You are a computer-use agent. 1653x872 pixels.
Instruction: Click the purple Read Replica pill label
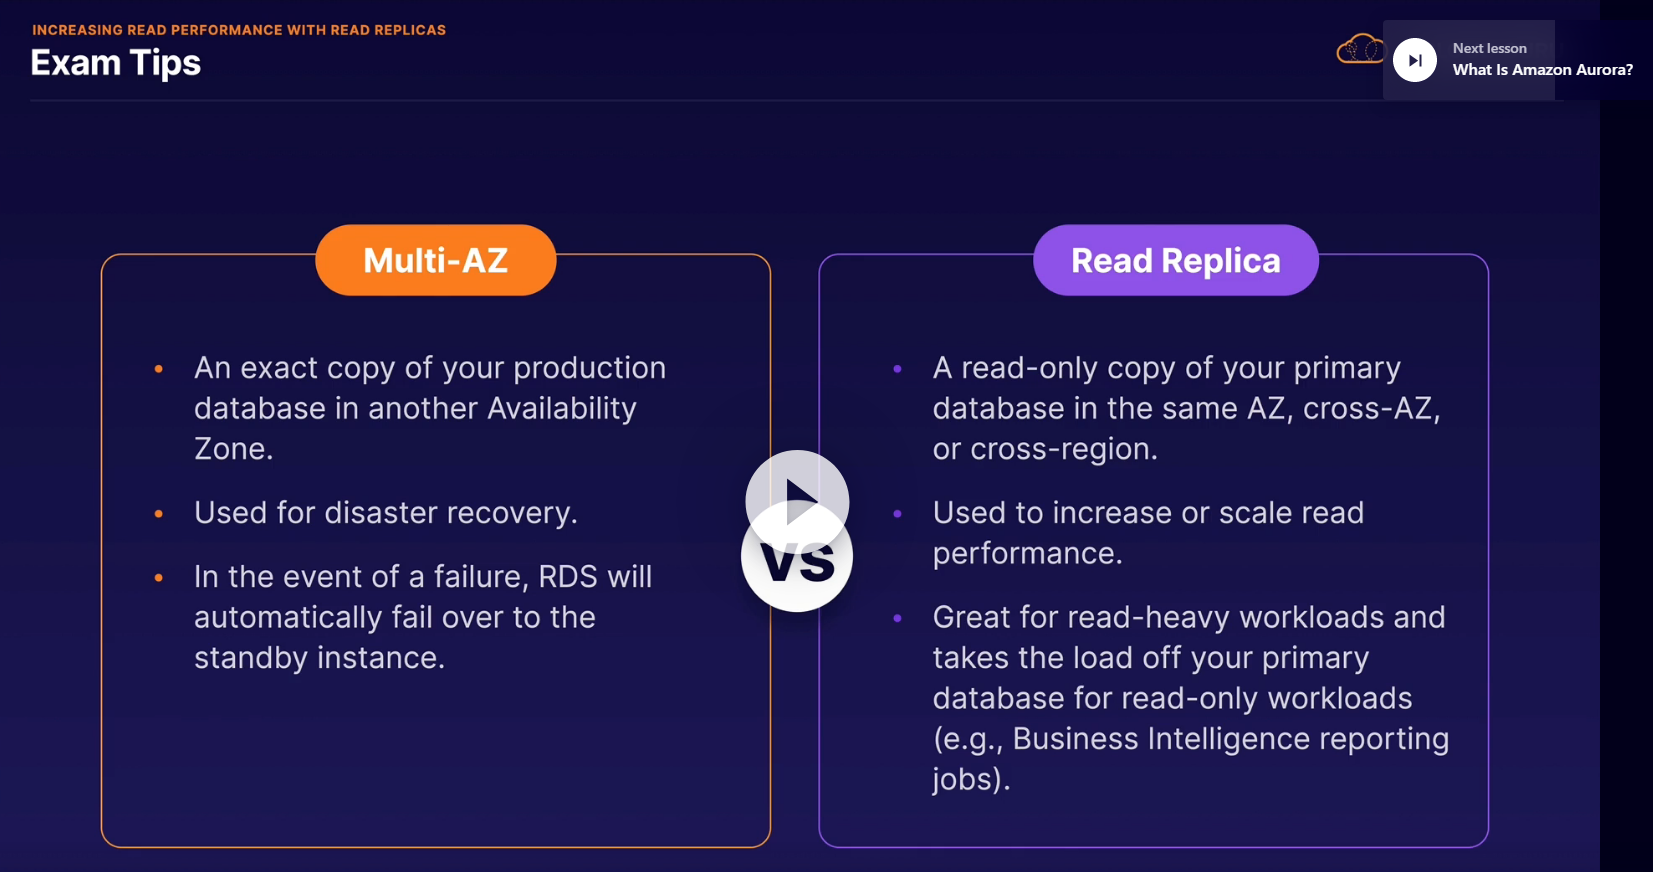1175,260
